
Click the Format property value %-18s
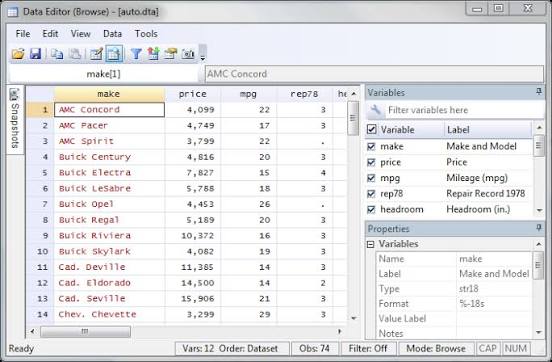tap(472, 304)
